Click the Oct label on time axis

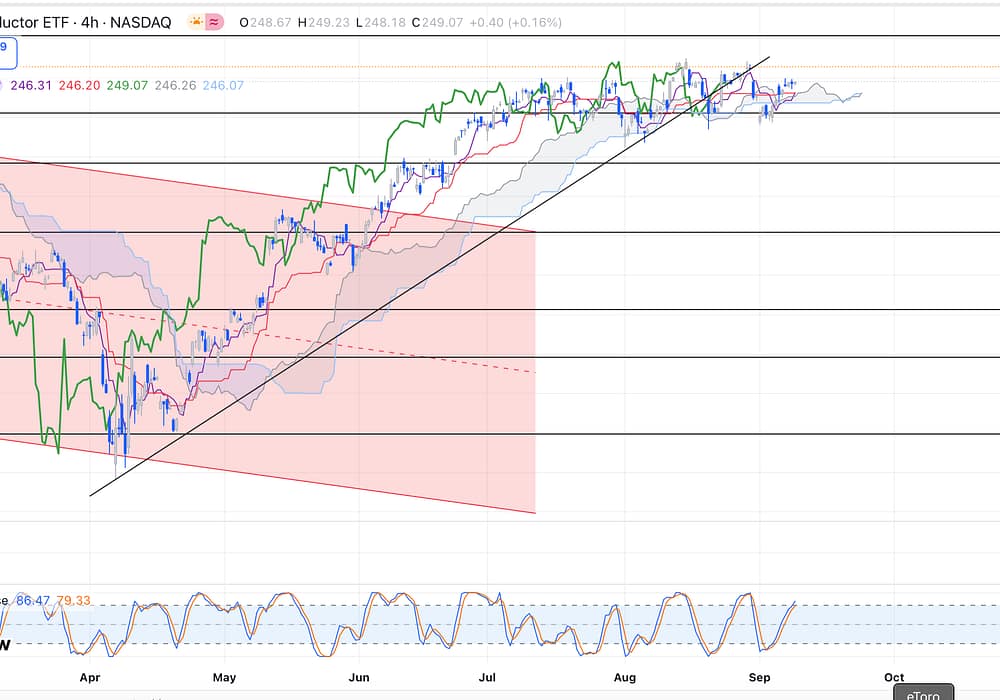(894, 677)
